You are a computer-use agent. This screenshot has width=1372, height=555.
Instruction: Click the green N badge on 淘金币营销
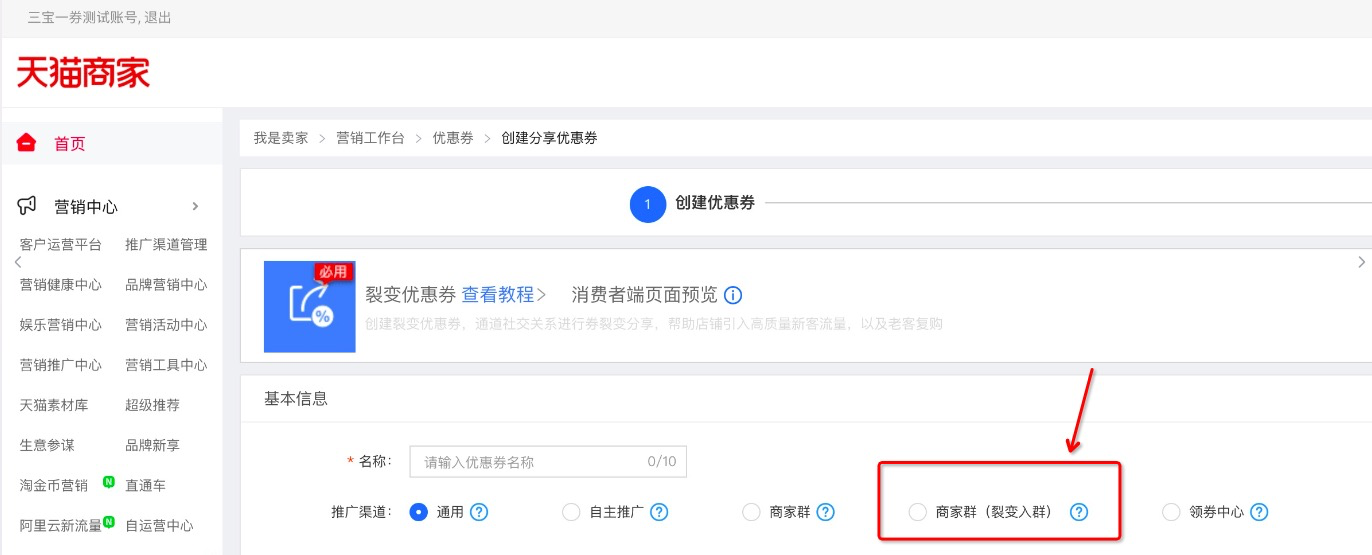pyautogui.click(x=108, y=481)
